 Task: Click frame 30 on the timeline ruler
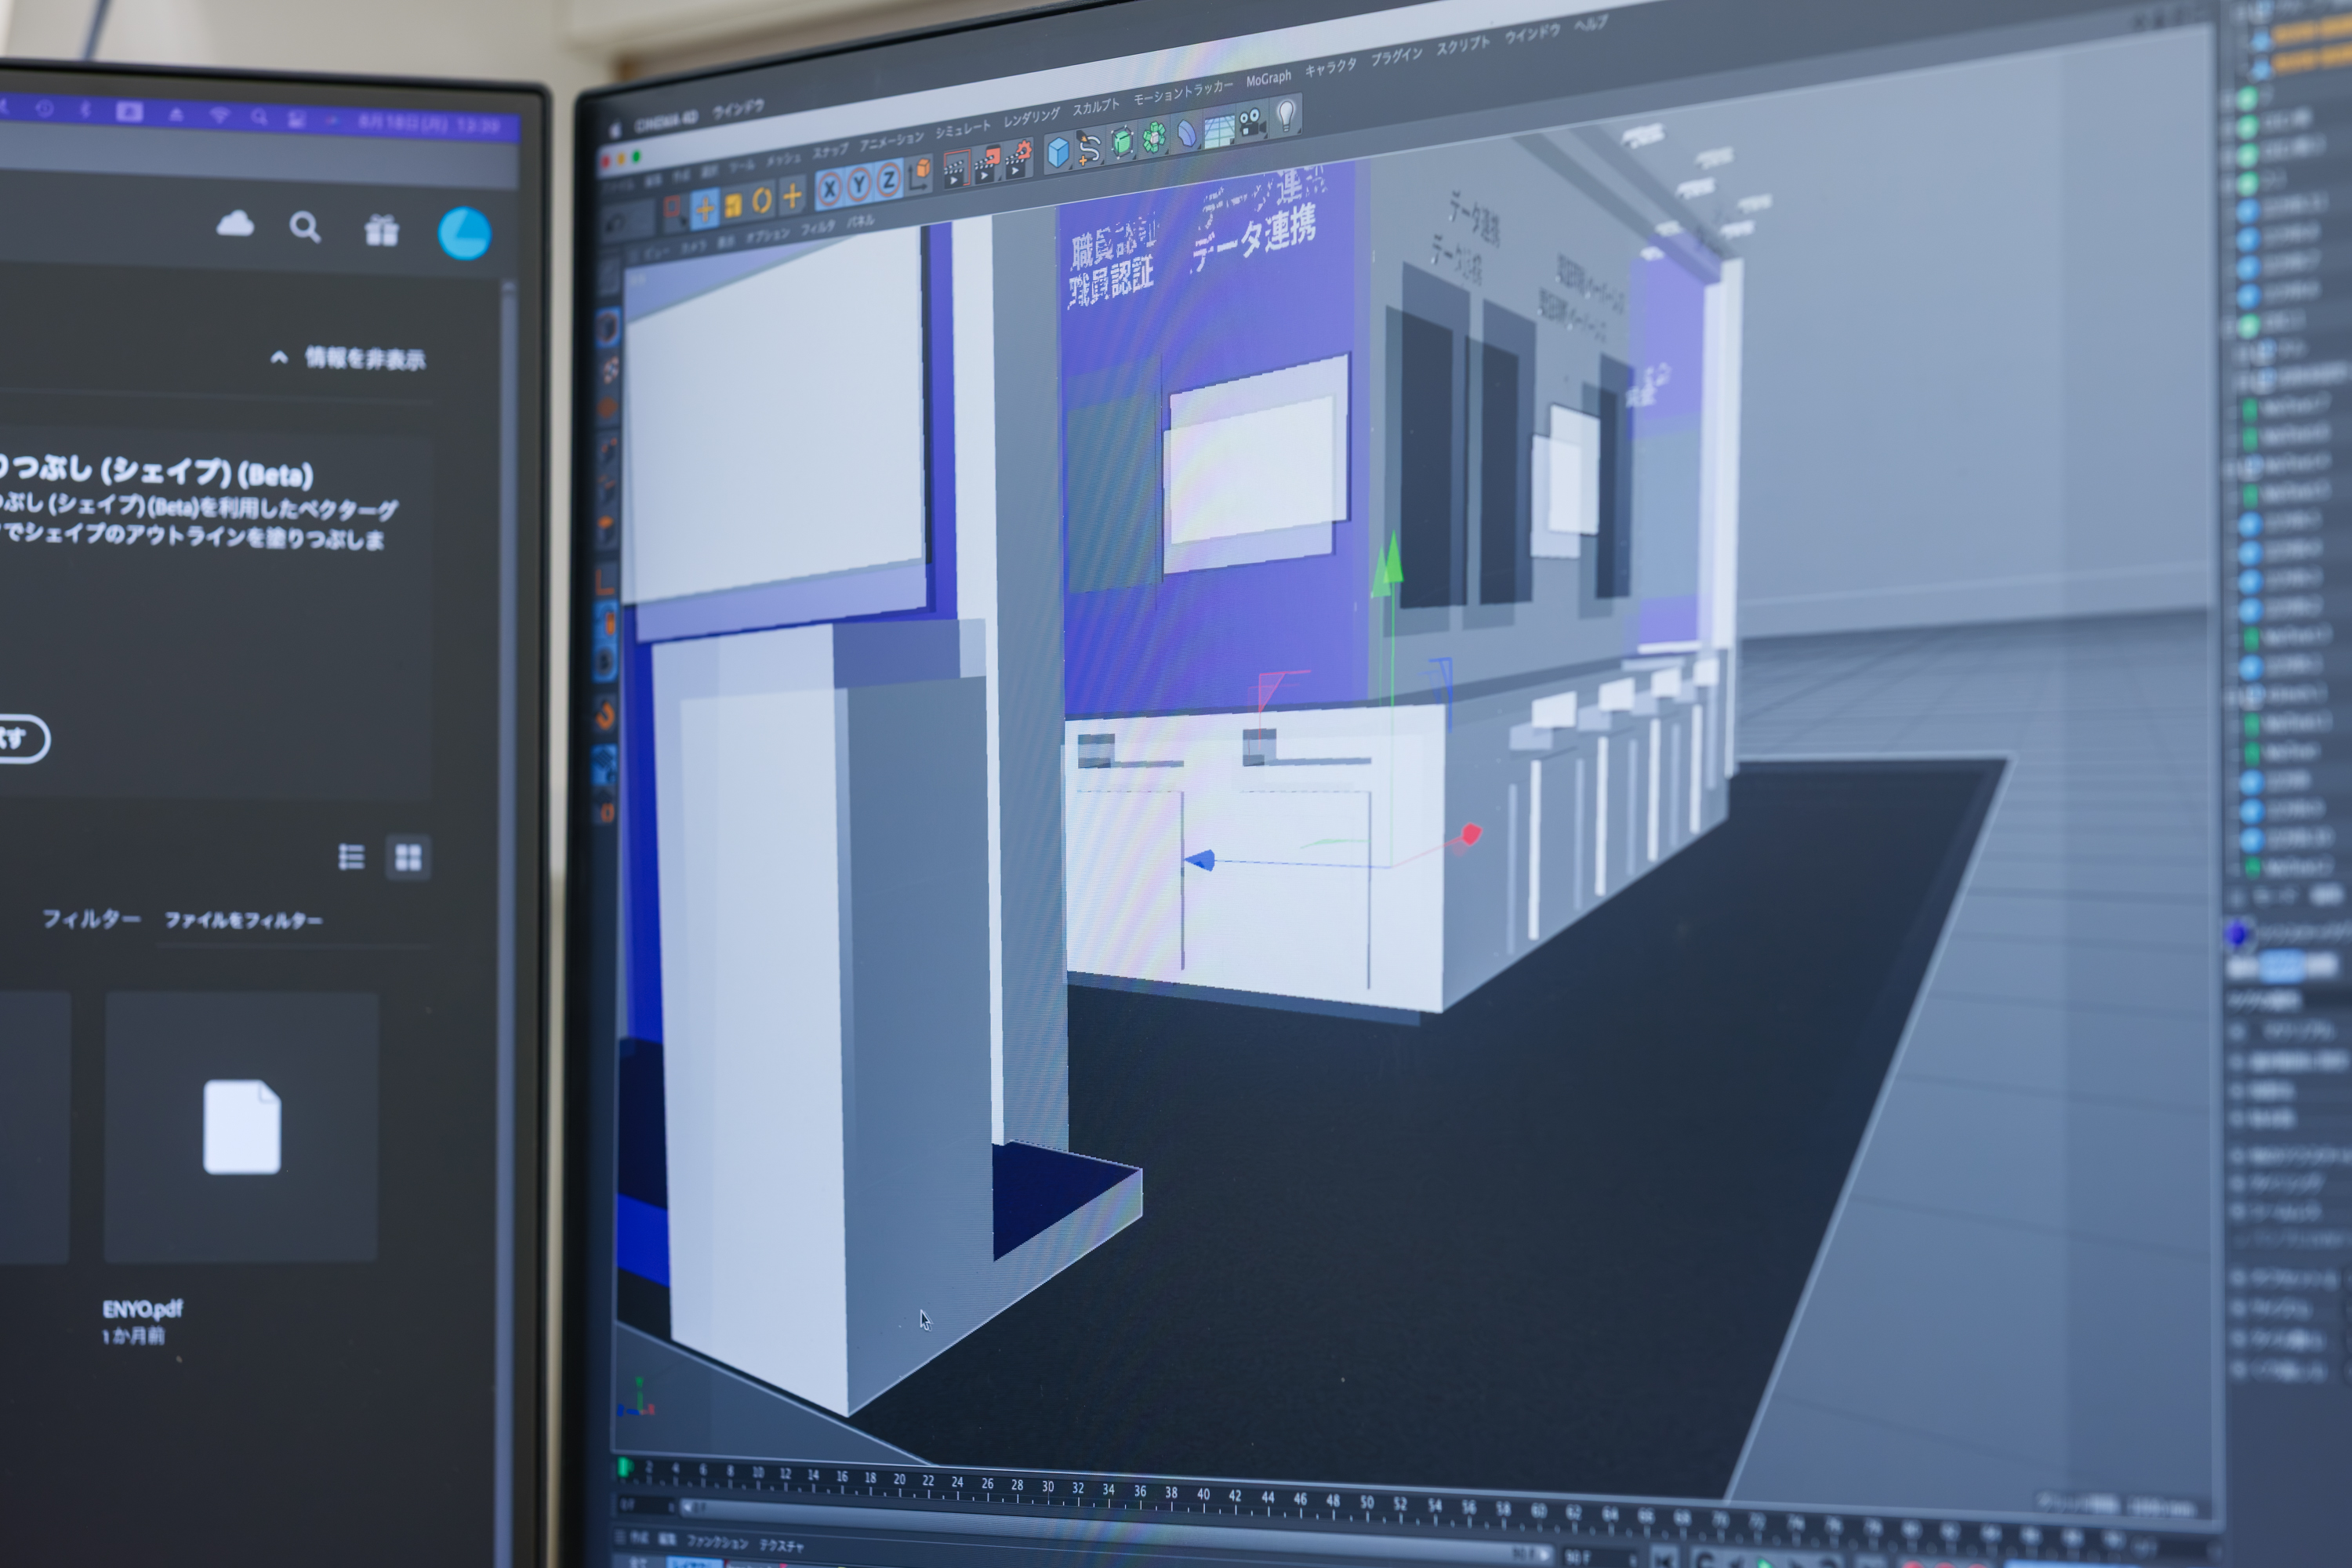(1047, 1487)
